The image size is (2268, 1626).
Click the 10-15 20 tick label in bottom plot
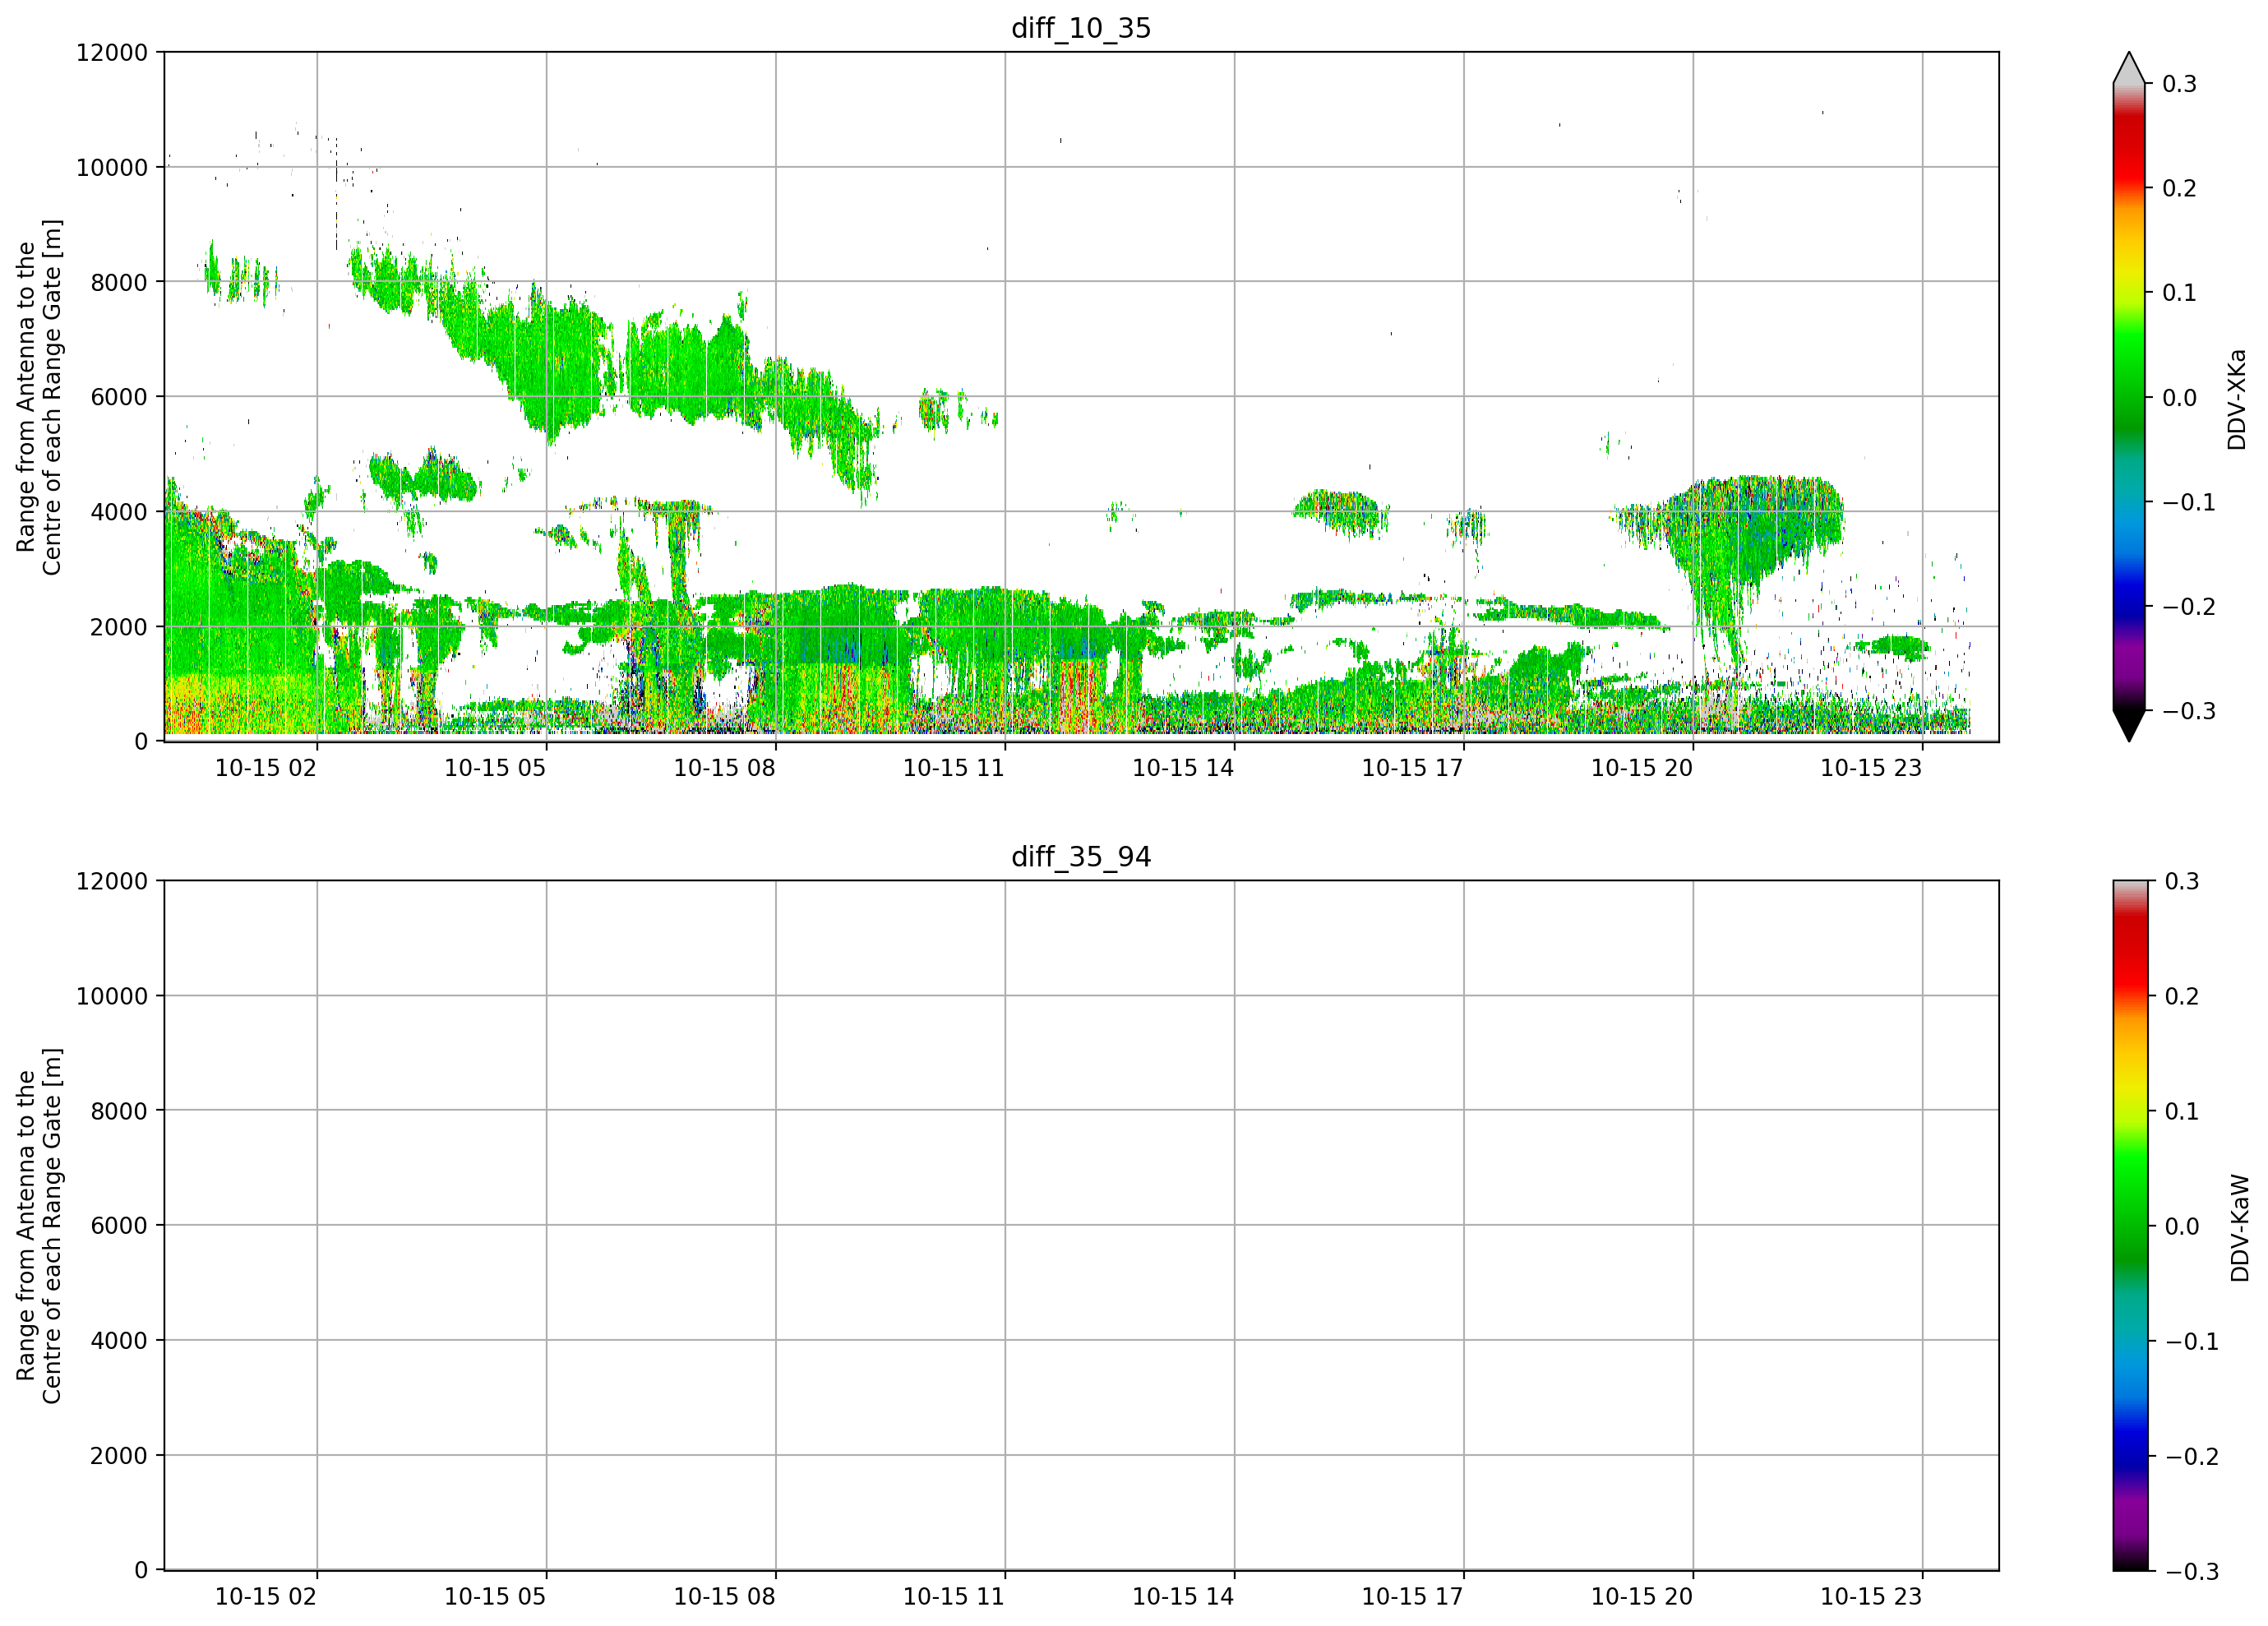pyautogui.click(x=1641, y=1597)
